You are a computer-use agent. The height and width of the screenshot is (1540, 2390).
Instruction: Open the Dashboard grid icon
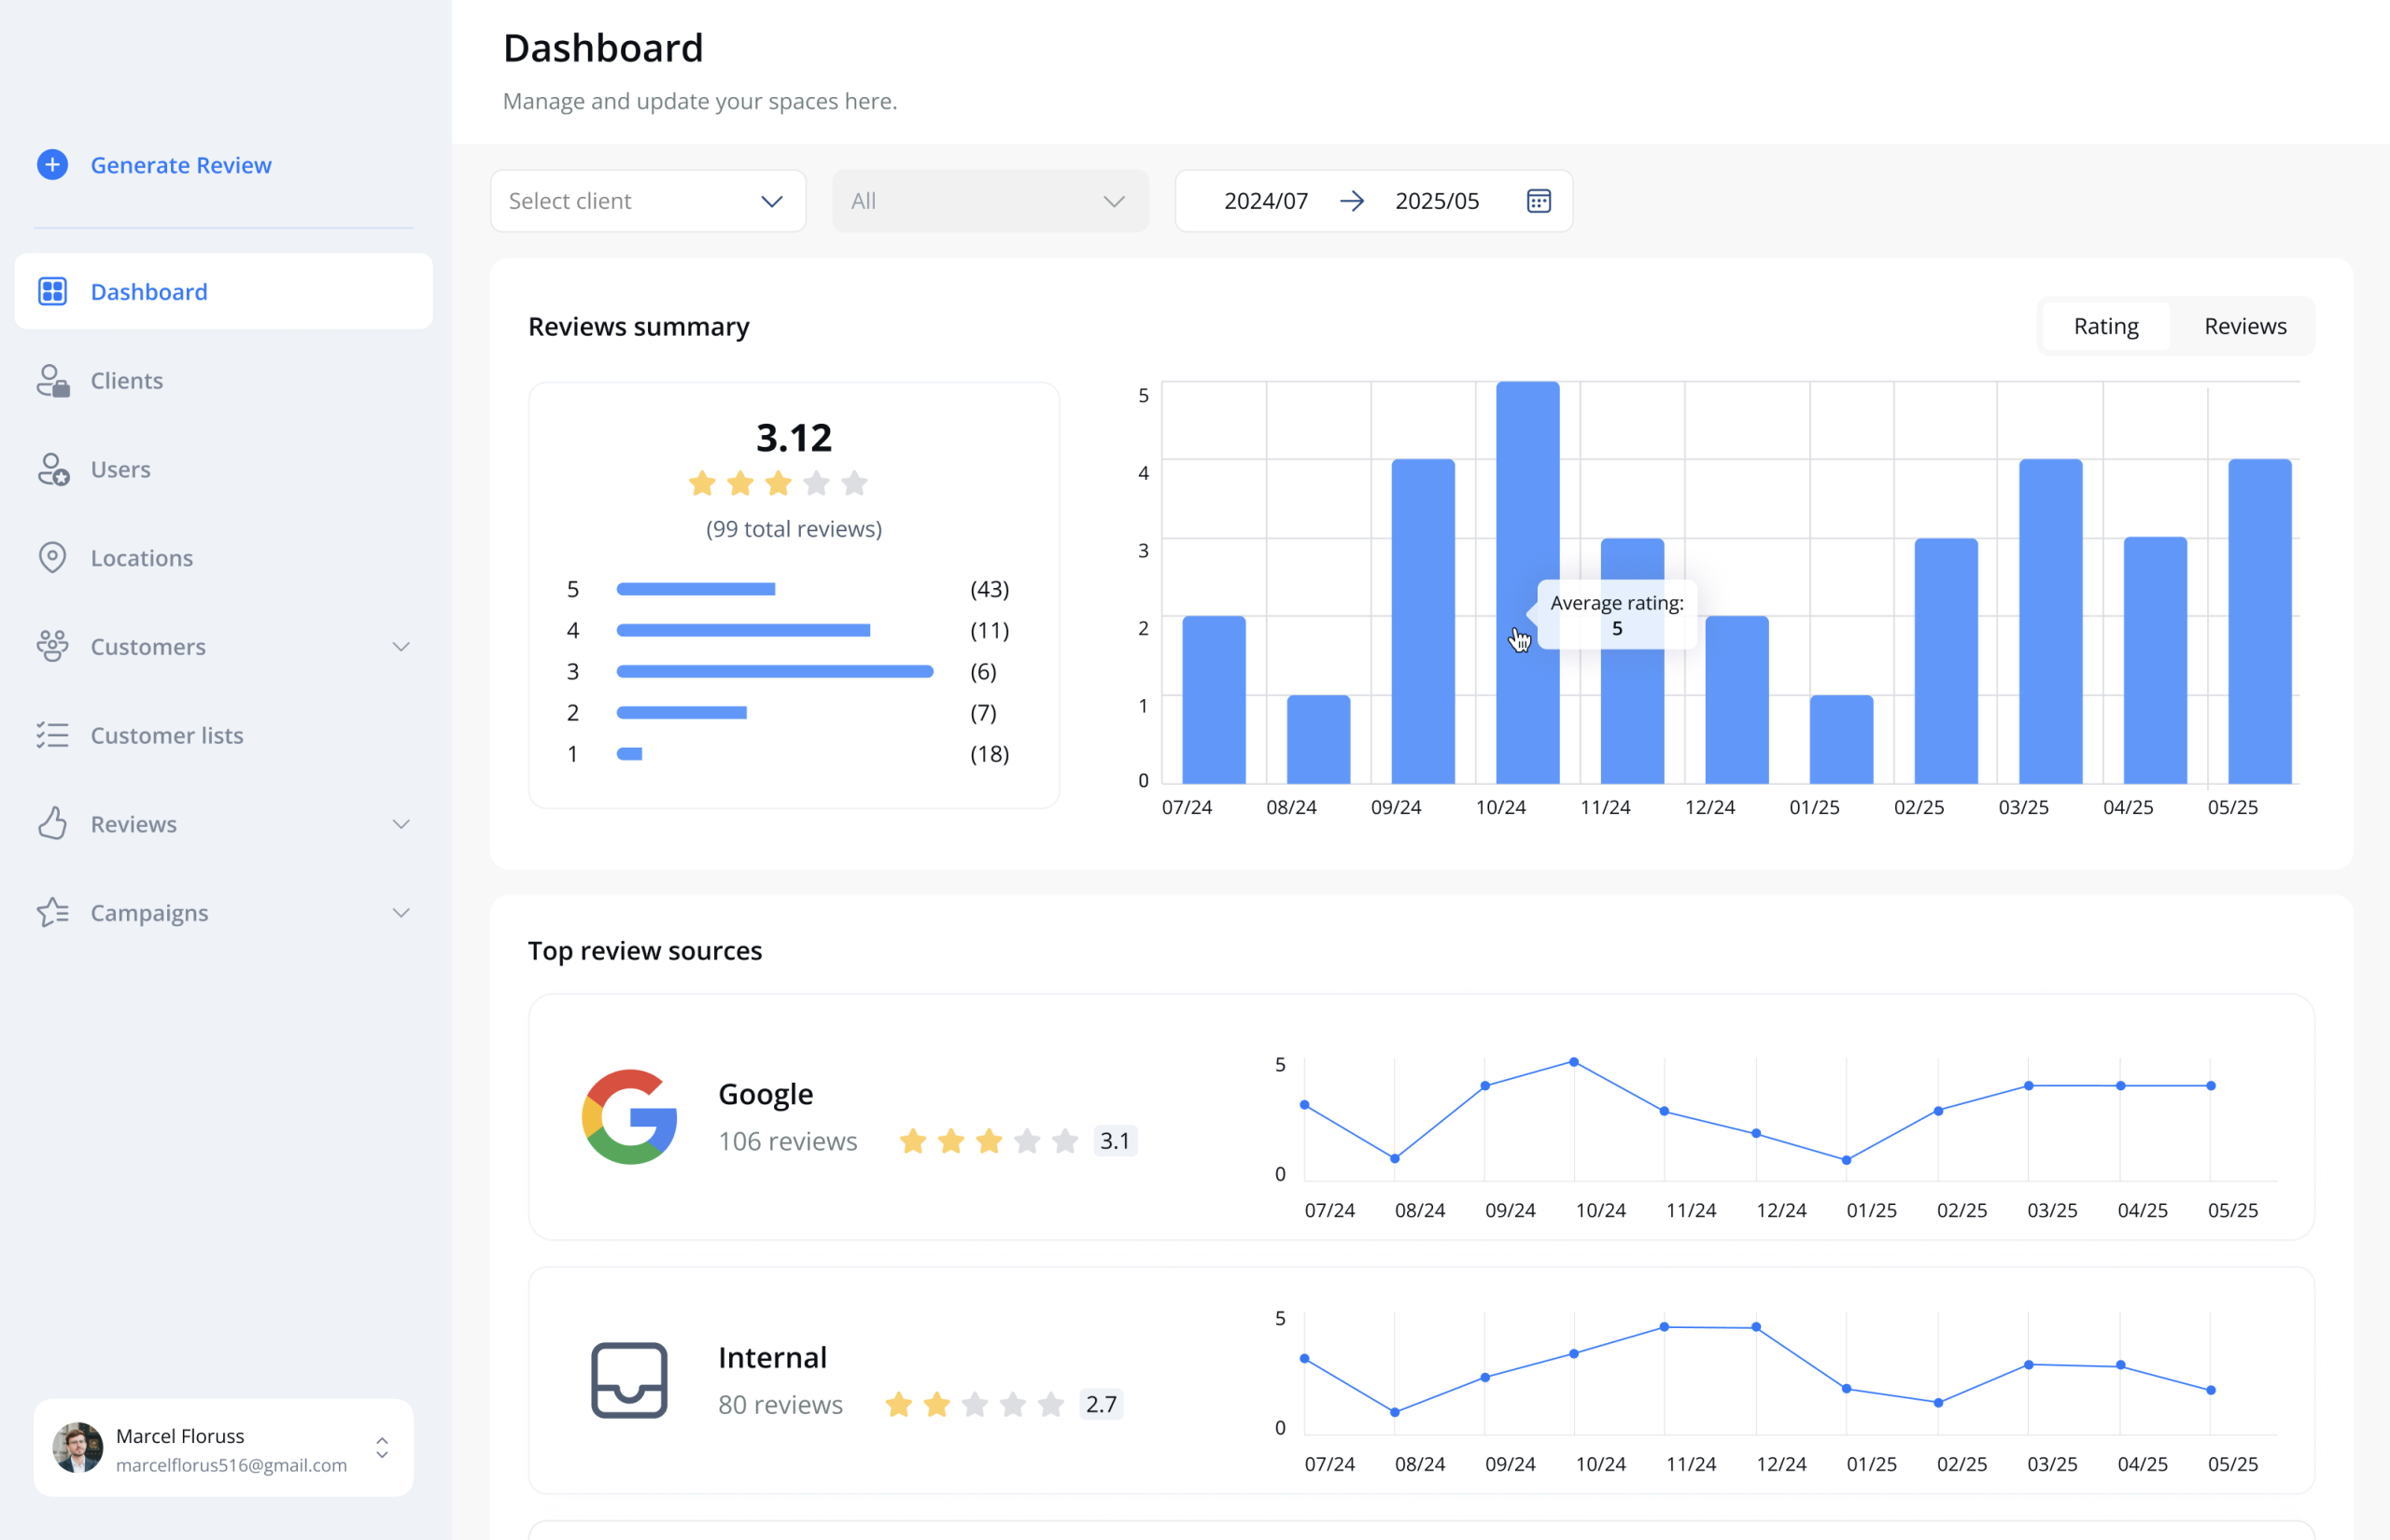pyautogui.click(x=52, y=291)
